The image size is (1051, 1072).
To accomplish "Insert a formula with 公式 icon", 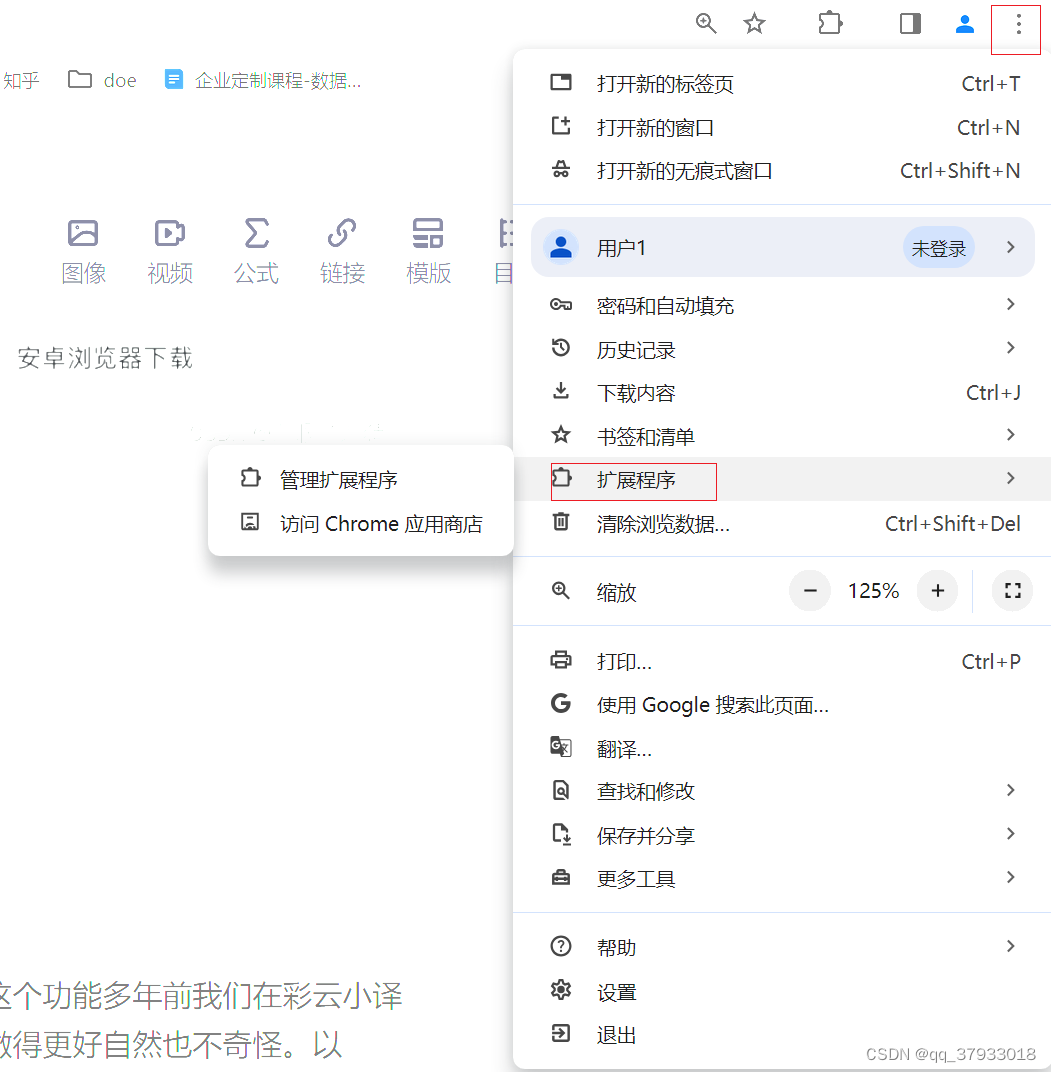I will (x=256, y=251).
